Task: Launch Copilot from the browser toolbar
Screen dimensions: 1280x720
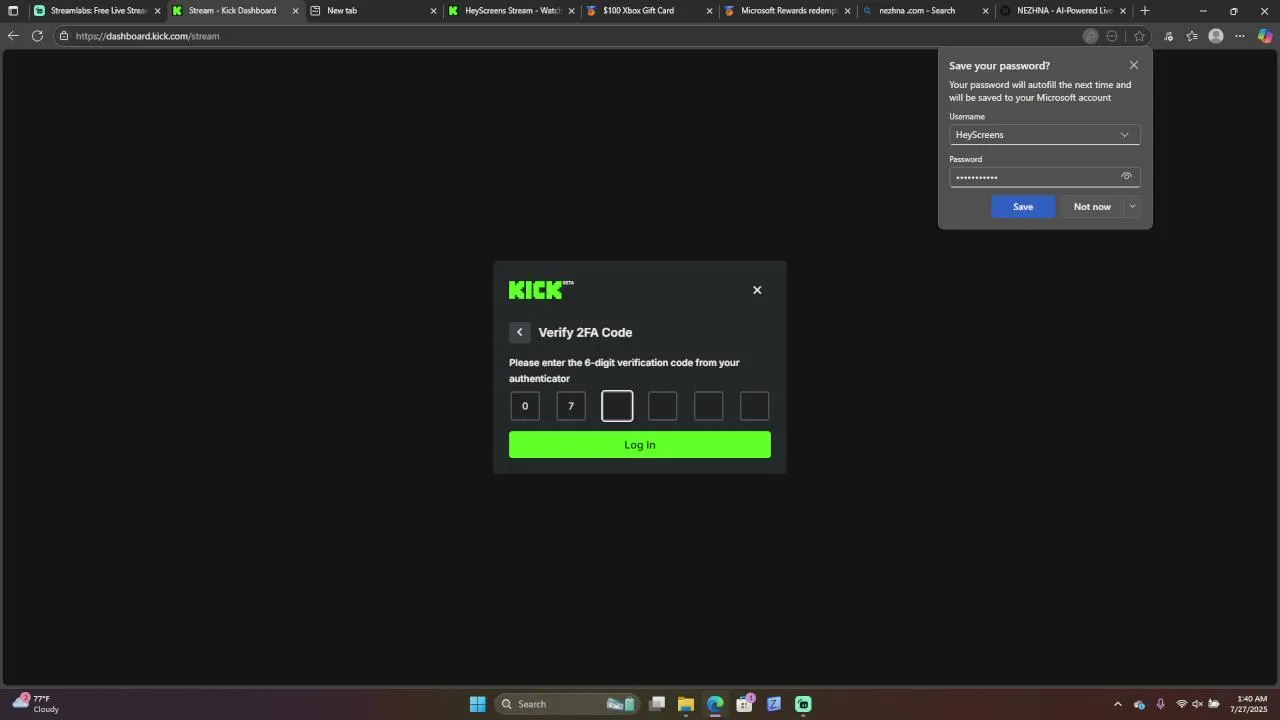Action: click(1265, 36)
